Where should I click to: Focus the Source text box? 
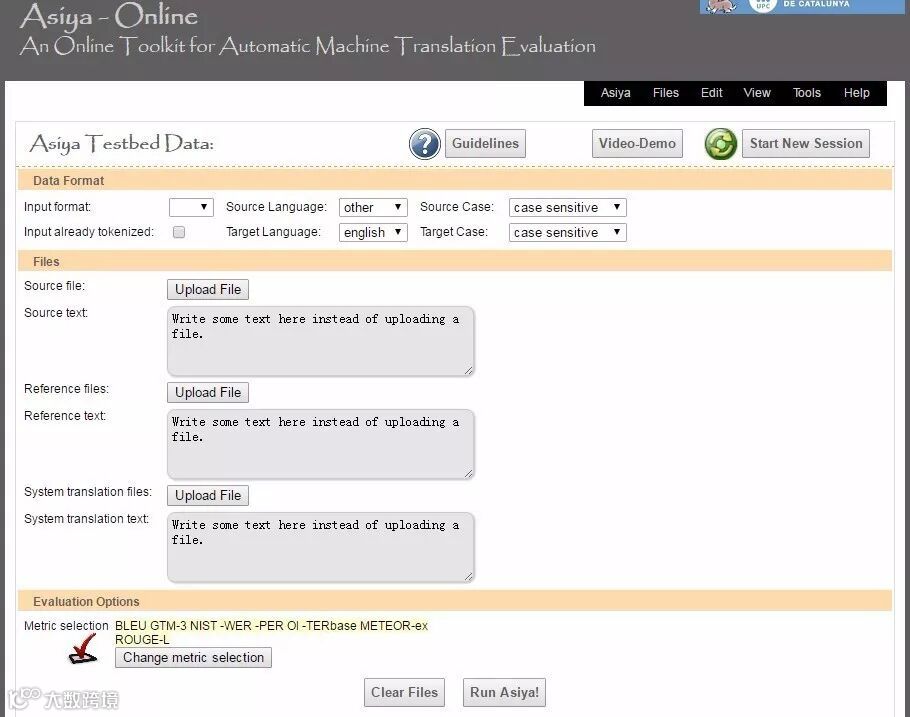pyautogui.click(x=320, y=341)
